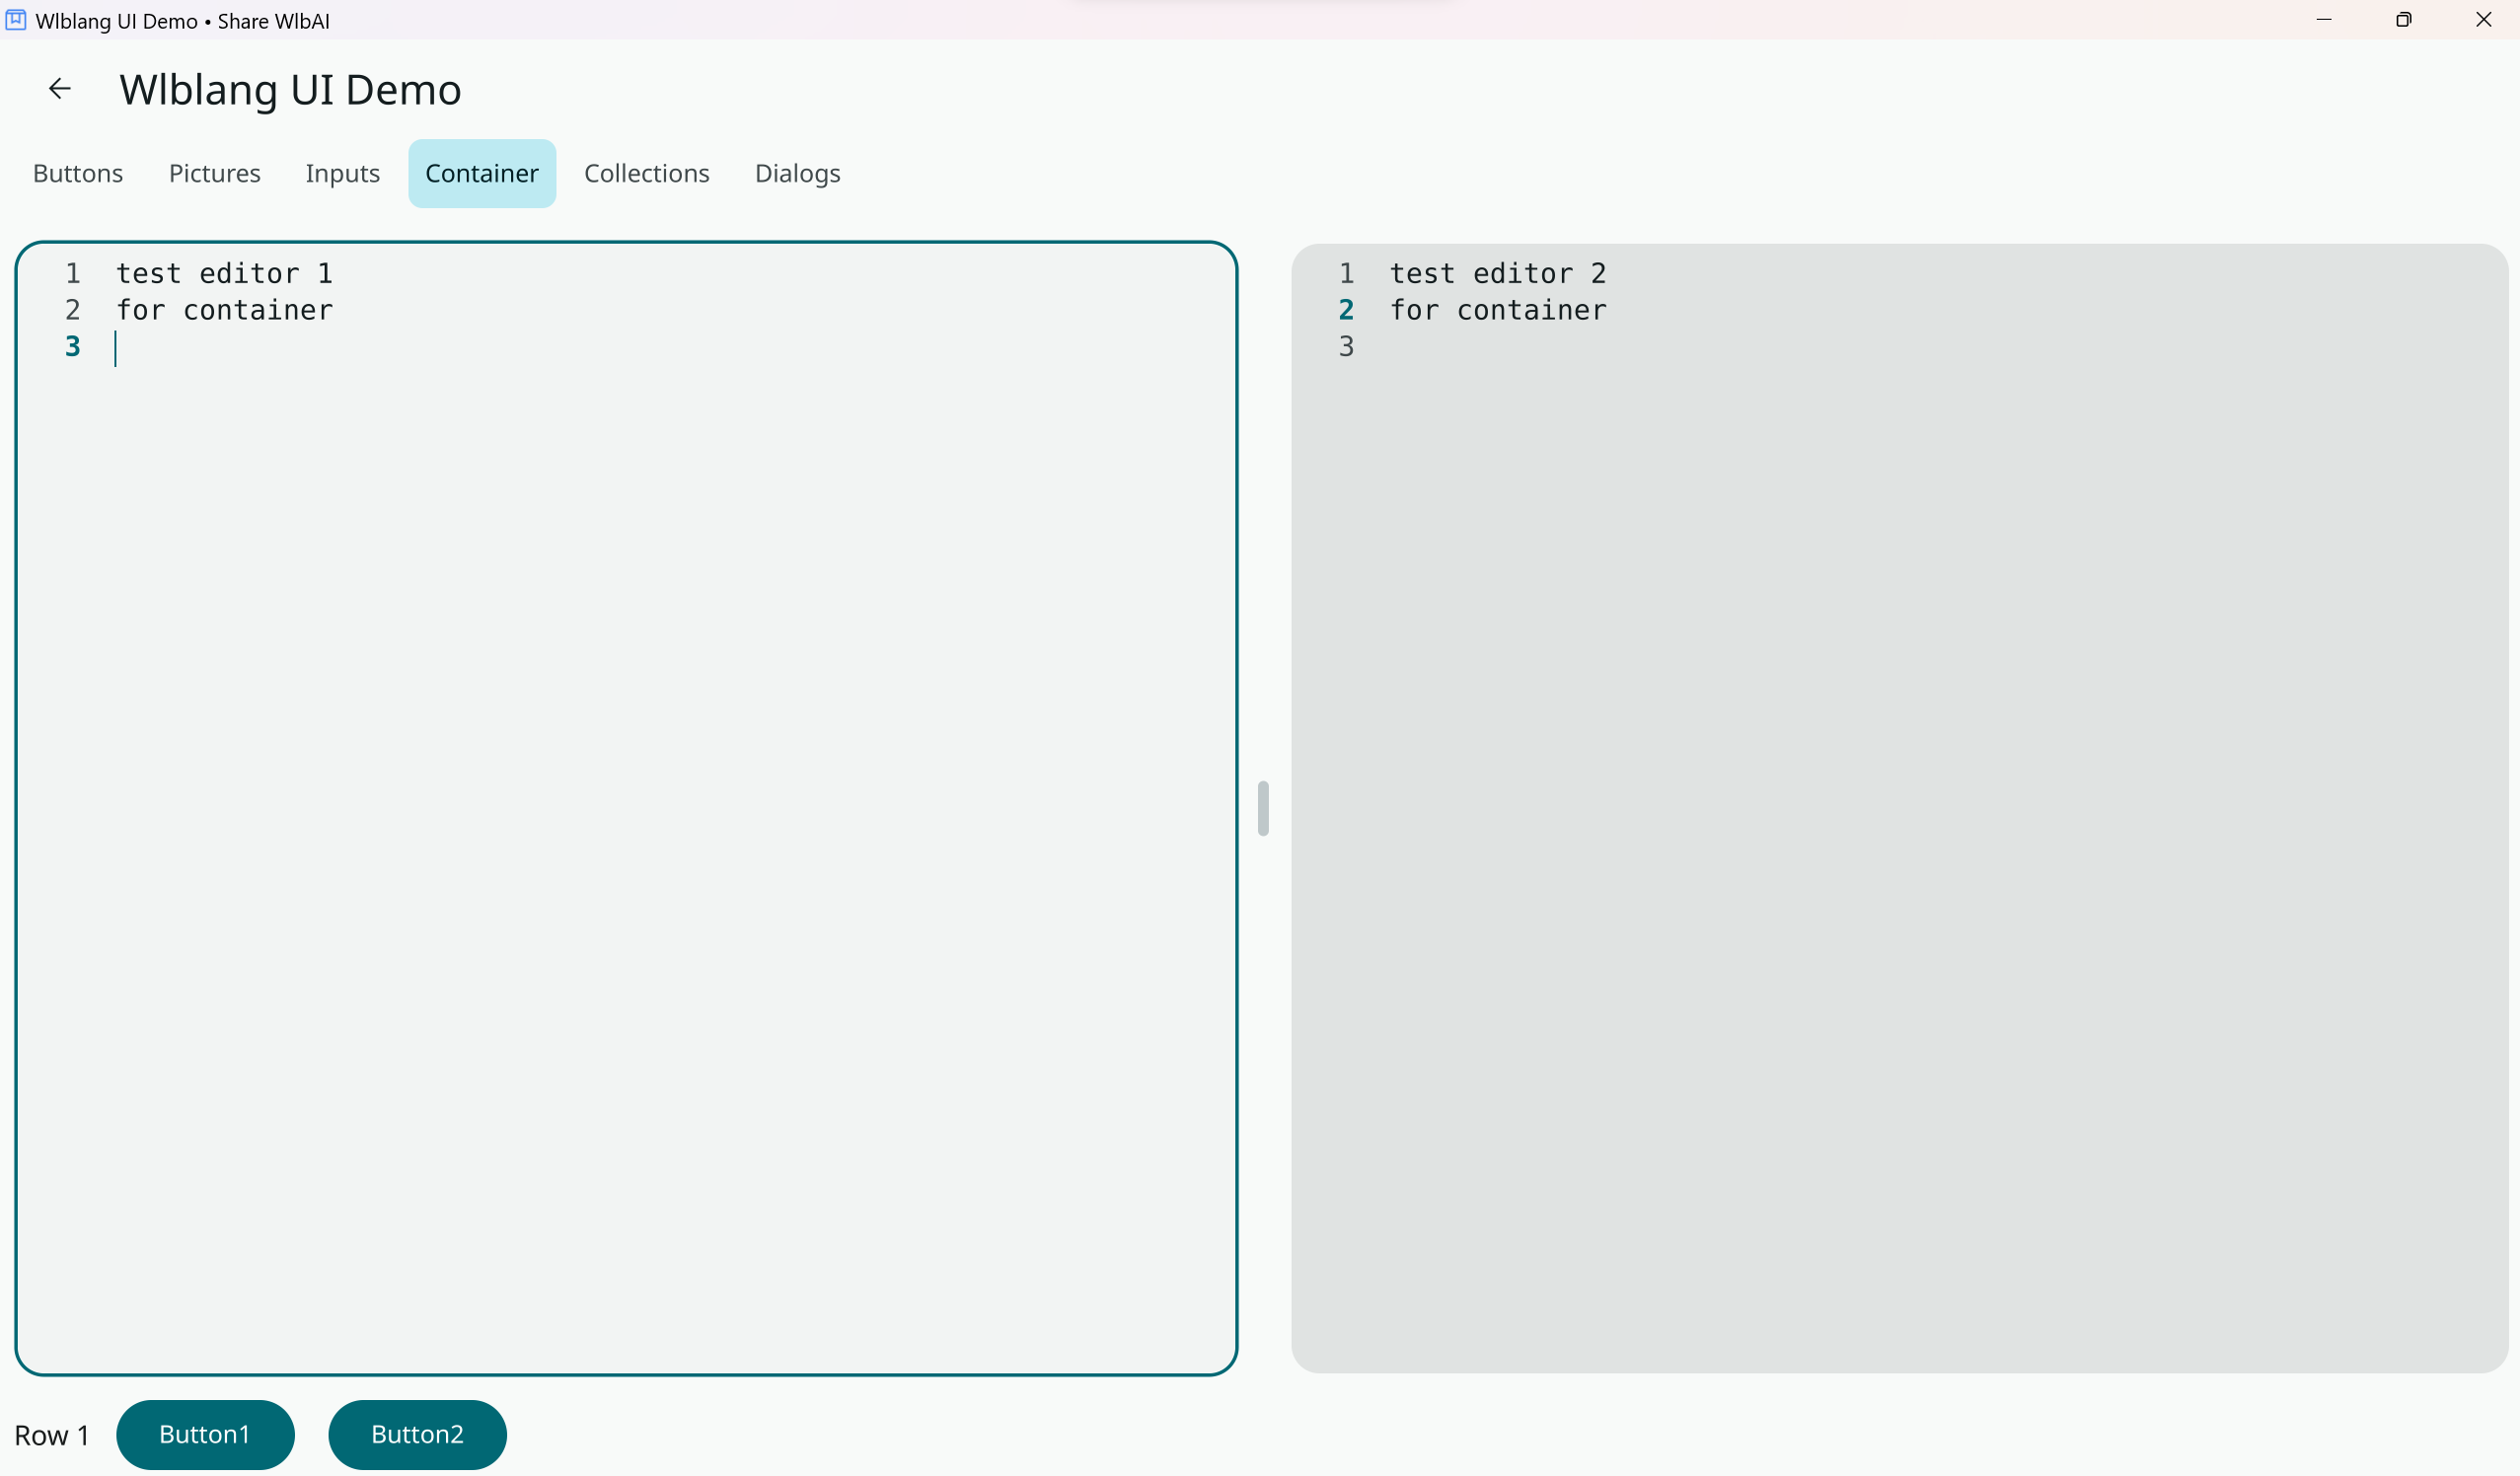Image resolution: width=2520 pixels, height=1476 pixels.
Task: Minimize the Wlblang UI Demo window
Action: 2323,20
